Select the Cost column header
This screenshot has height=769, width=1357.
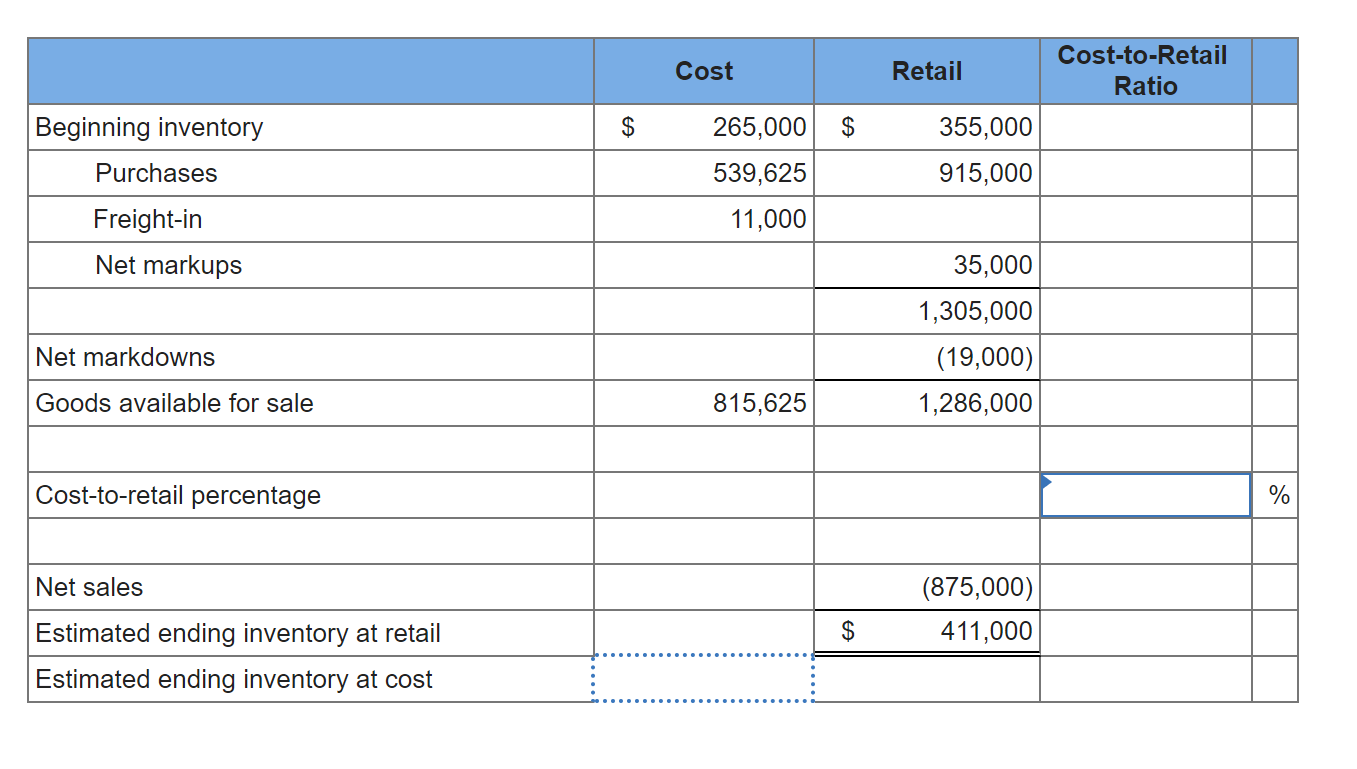[703, 71]
